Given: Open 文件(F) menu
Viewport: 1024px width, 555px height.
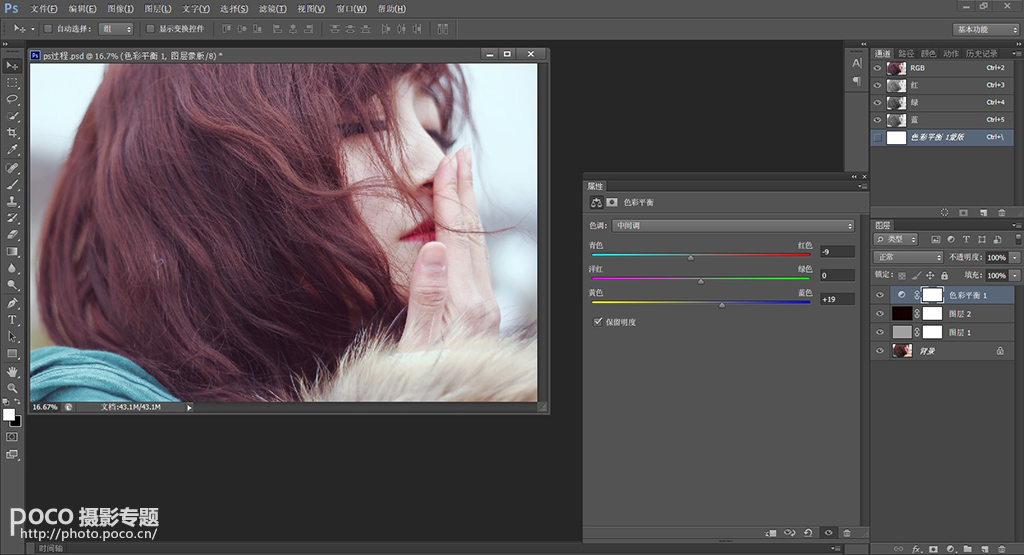Looking at the screenshot, I should [x=43, y=8].
